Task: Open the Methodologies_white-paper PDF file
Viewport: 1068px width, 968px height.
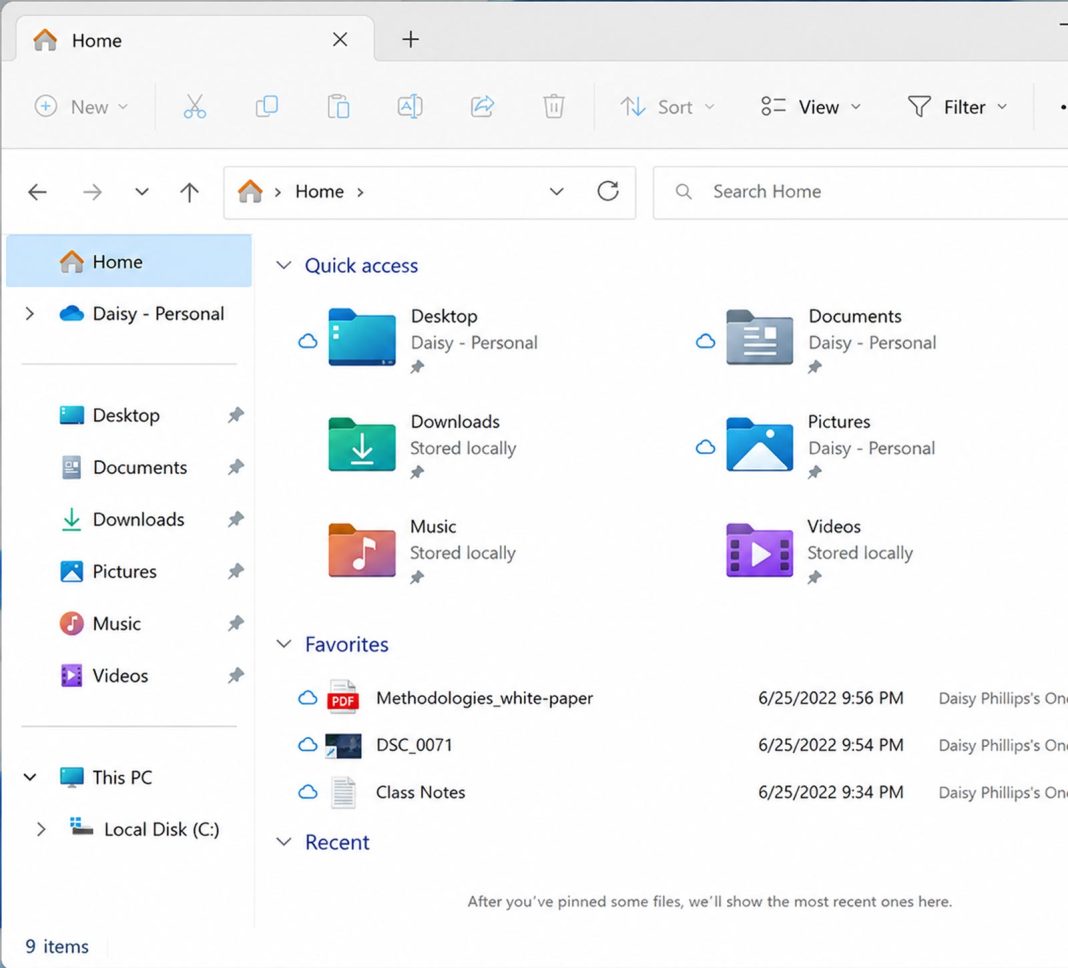Action: tap(484, 698)
